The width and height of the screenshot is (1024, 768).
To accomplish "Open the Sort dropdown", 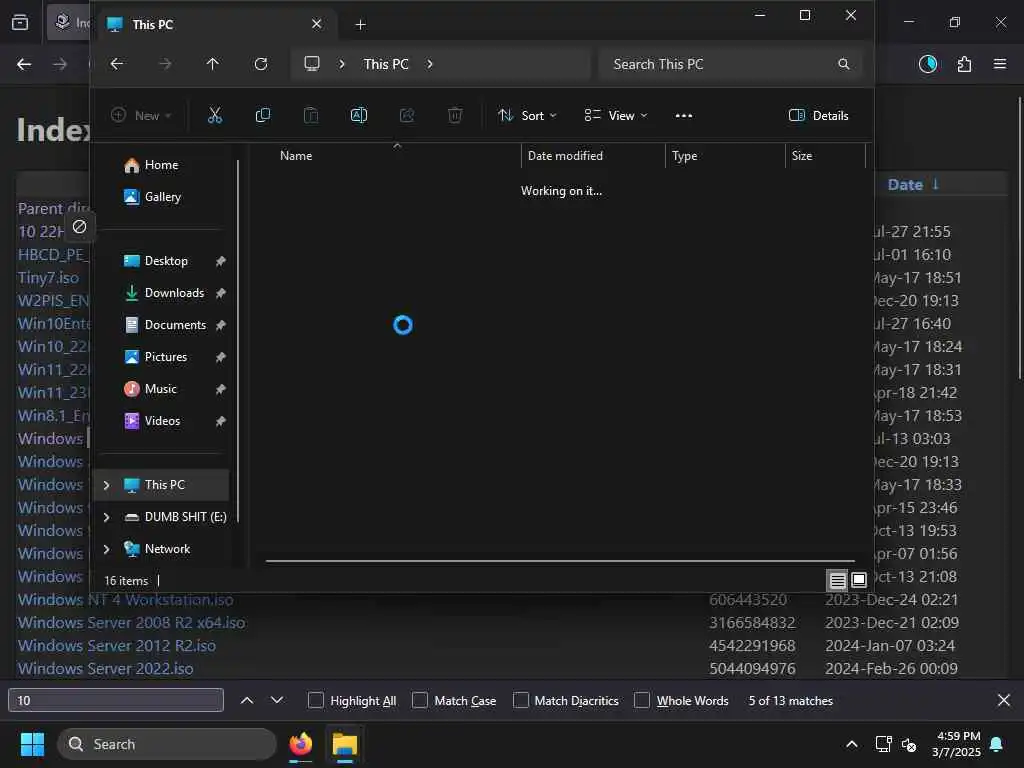I will click(527, 116).
